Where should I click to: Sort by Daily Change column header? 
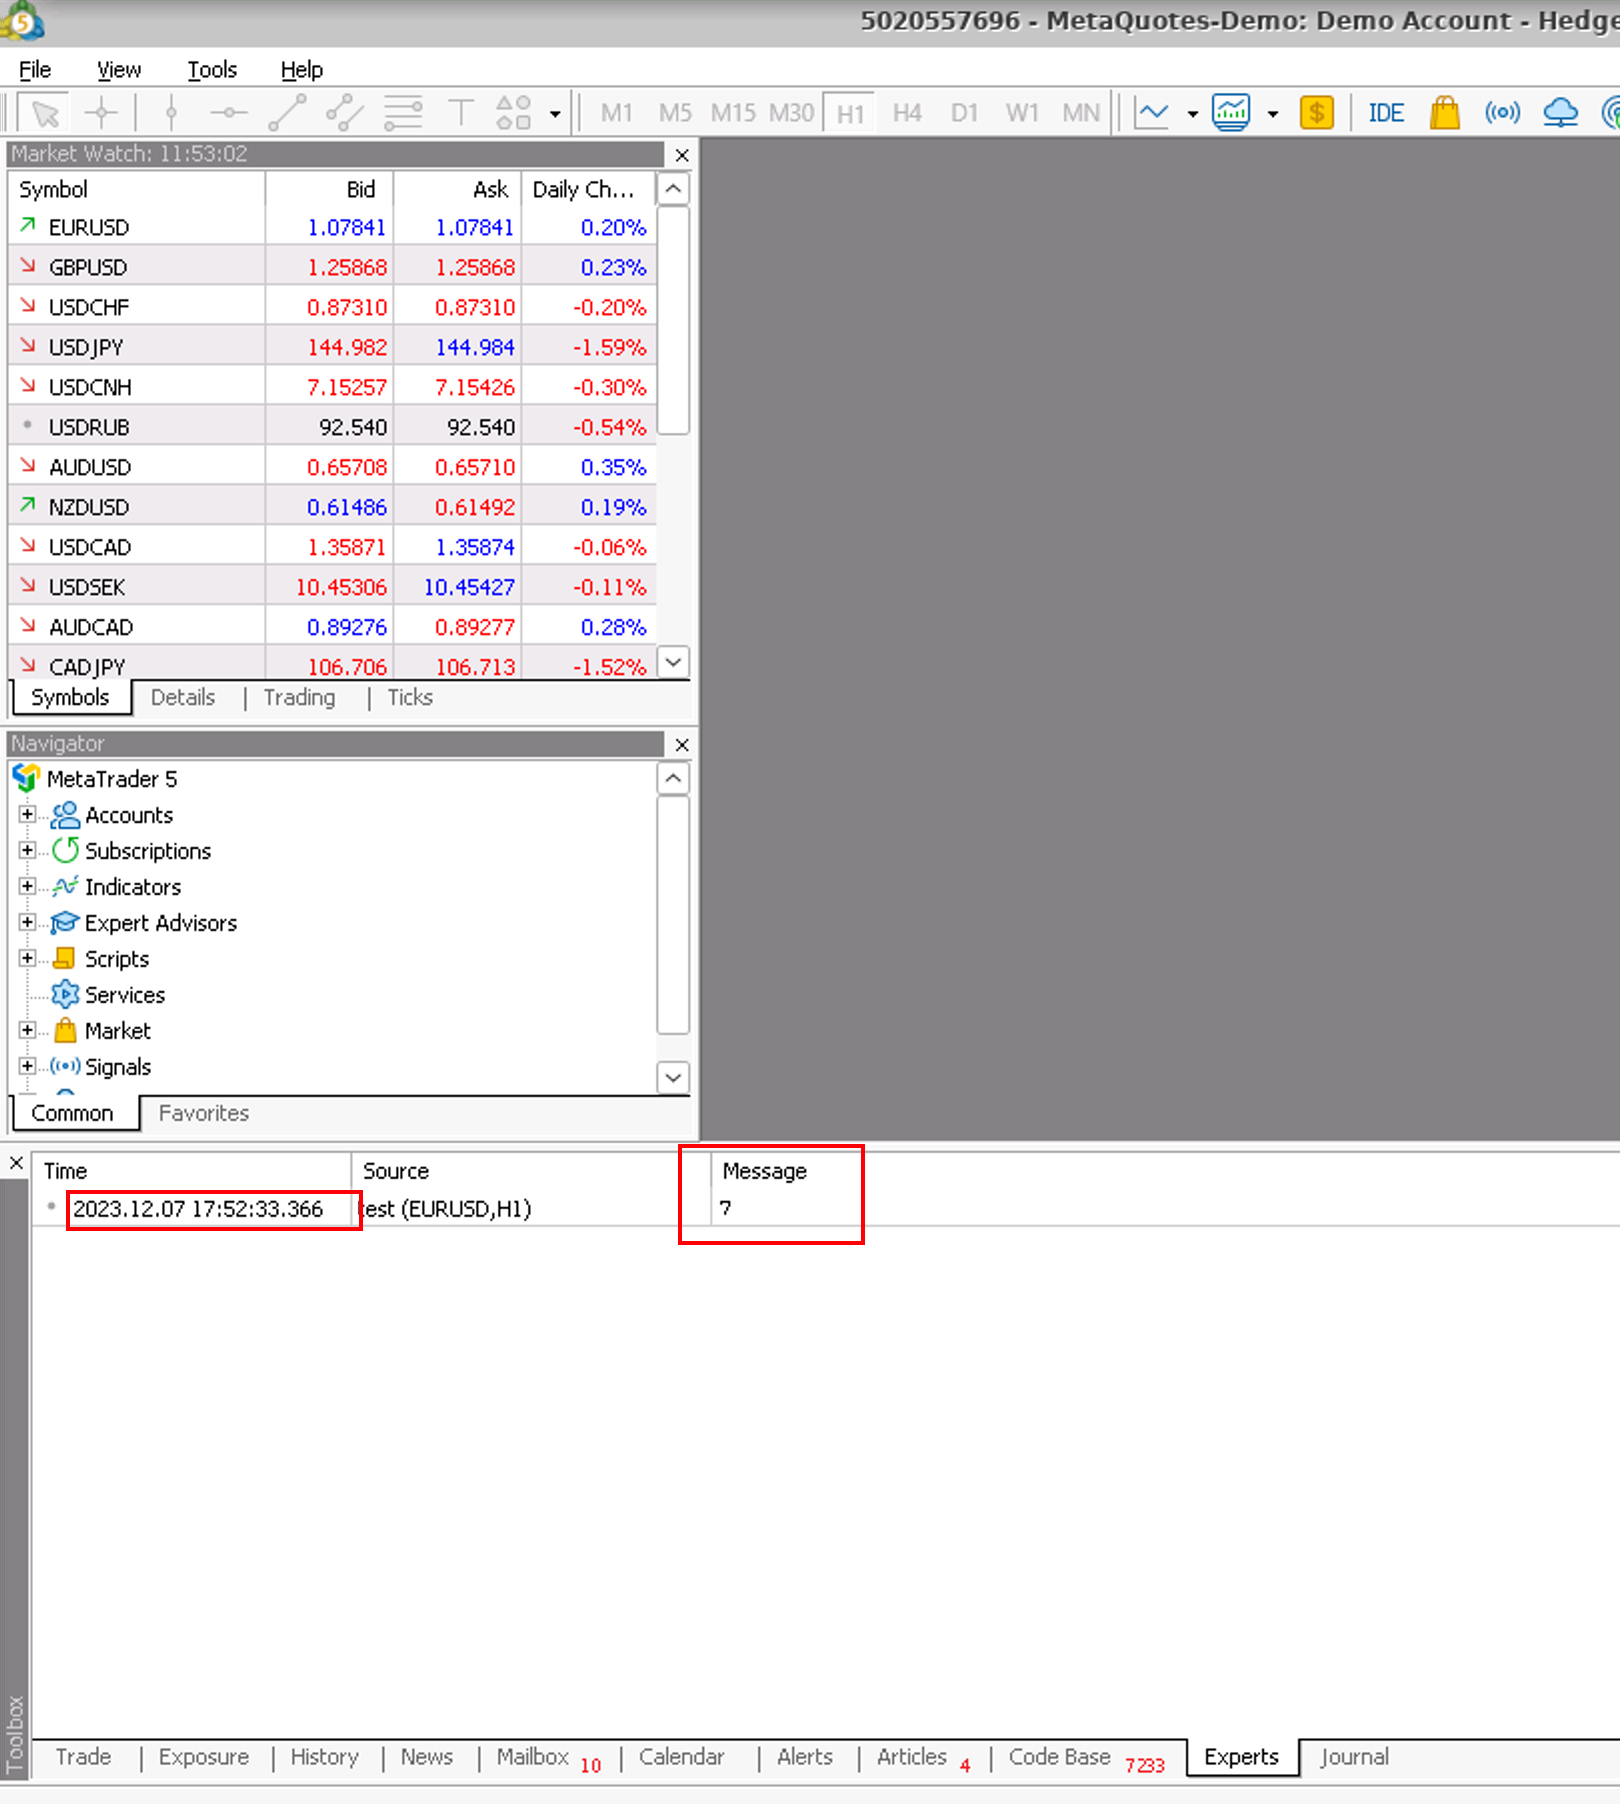588,189
